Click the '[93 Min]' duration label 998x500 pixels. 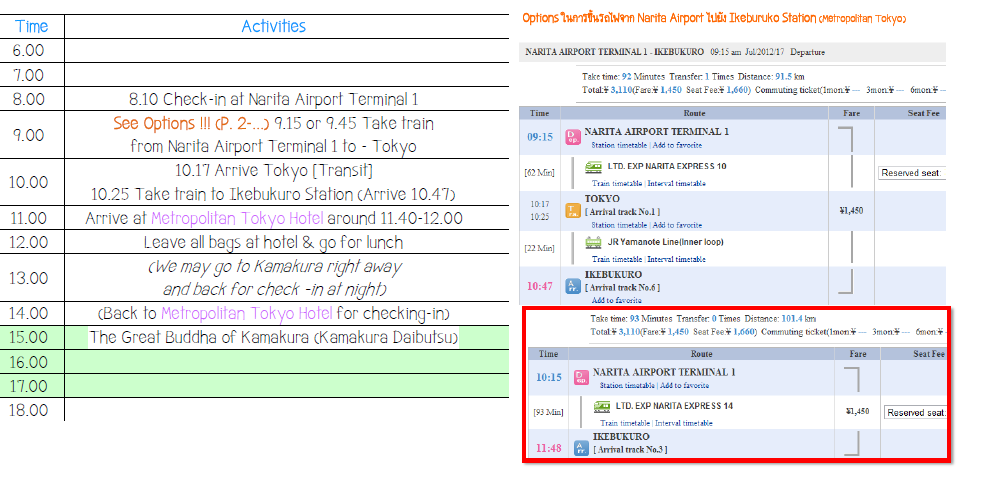(549, 412)
